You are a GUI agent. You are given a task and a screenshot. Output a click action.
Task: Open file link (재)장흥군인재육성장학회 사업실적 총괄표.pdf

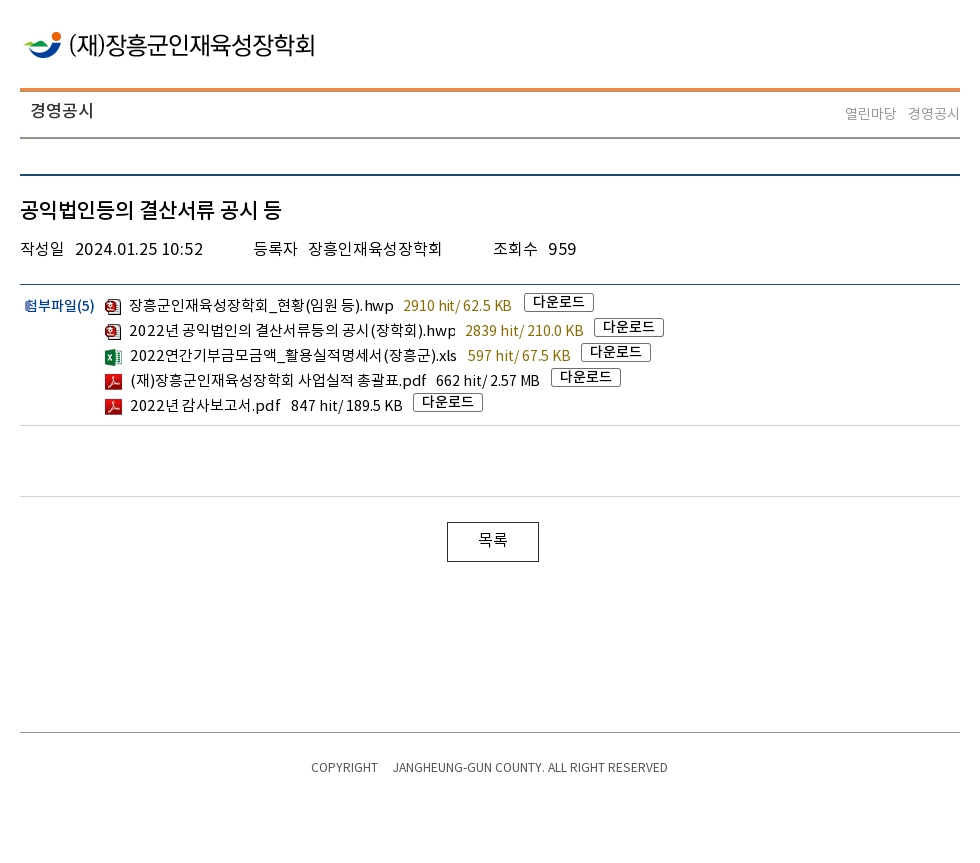[x=278, y=381]
